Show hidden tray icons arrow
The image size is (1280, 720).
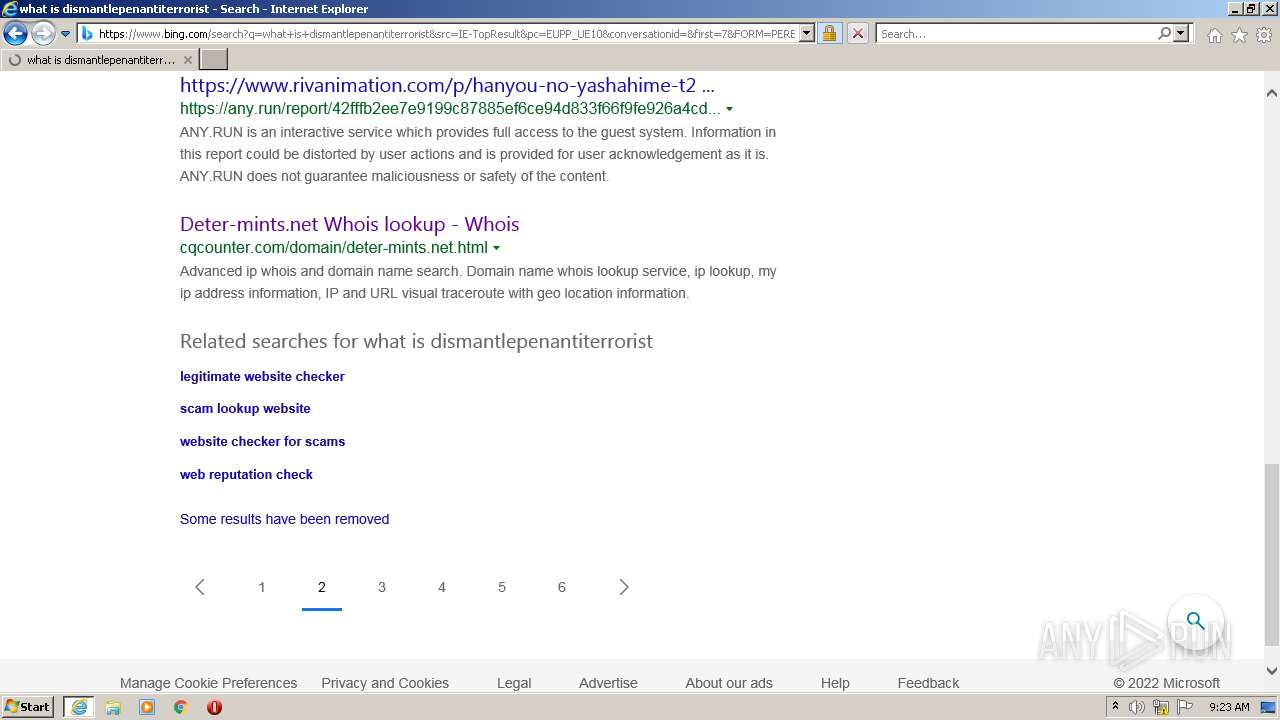[x=1115, y=707]
